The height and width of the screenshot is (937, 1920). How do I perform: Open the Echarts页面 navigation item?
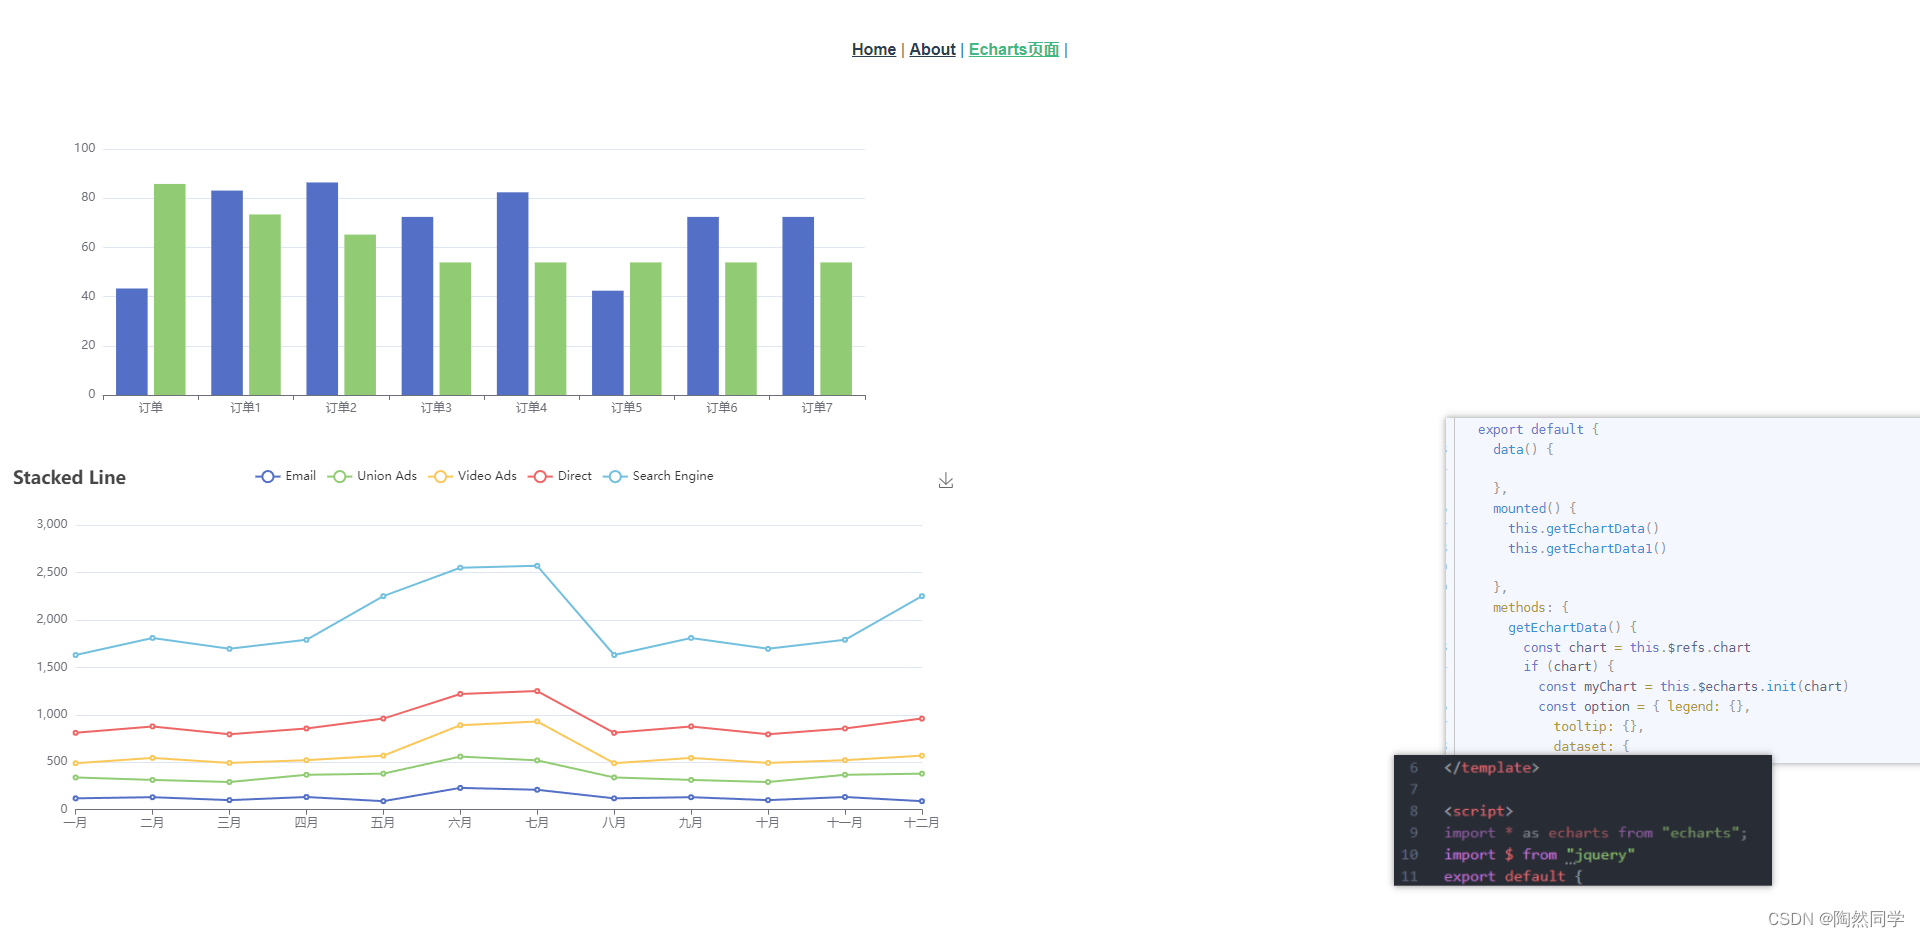1013,49
